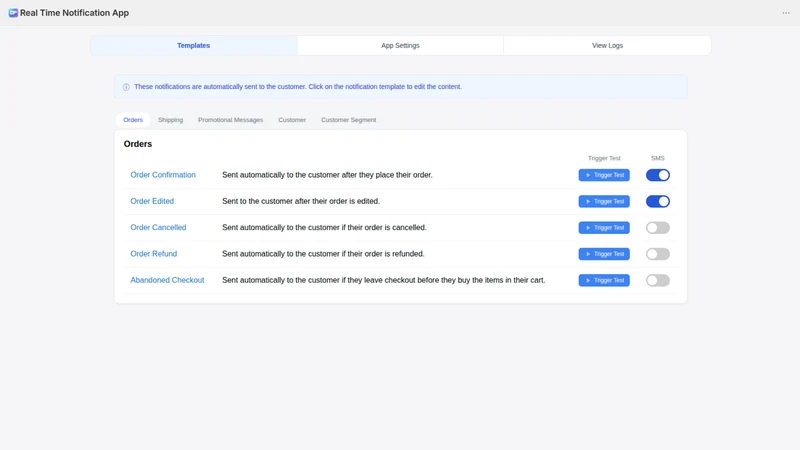800x450 pixels.
Task: Trigger Test for Order Refund
Action: tap(604, 254)
